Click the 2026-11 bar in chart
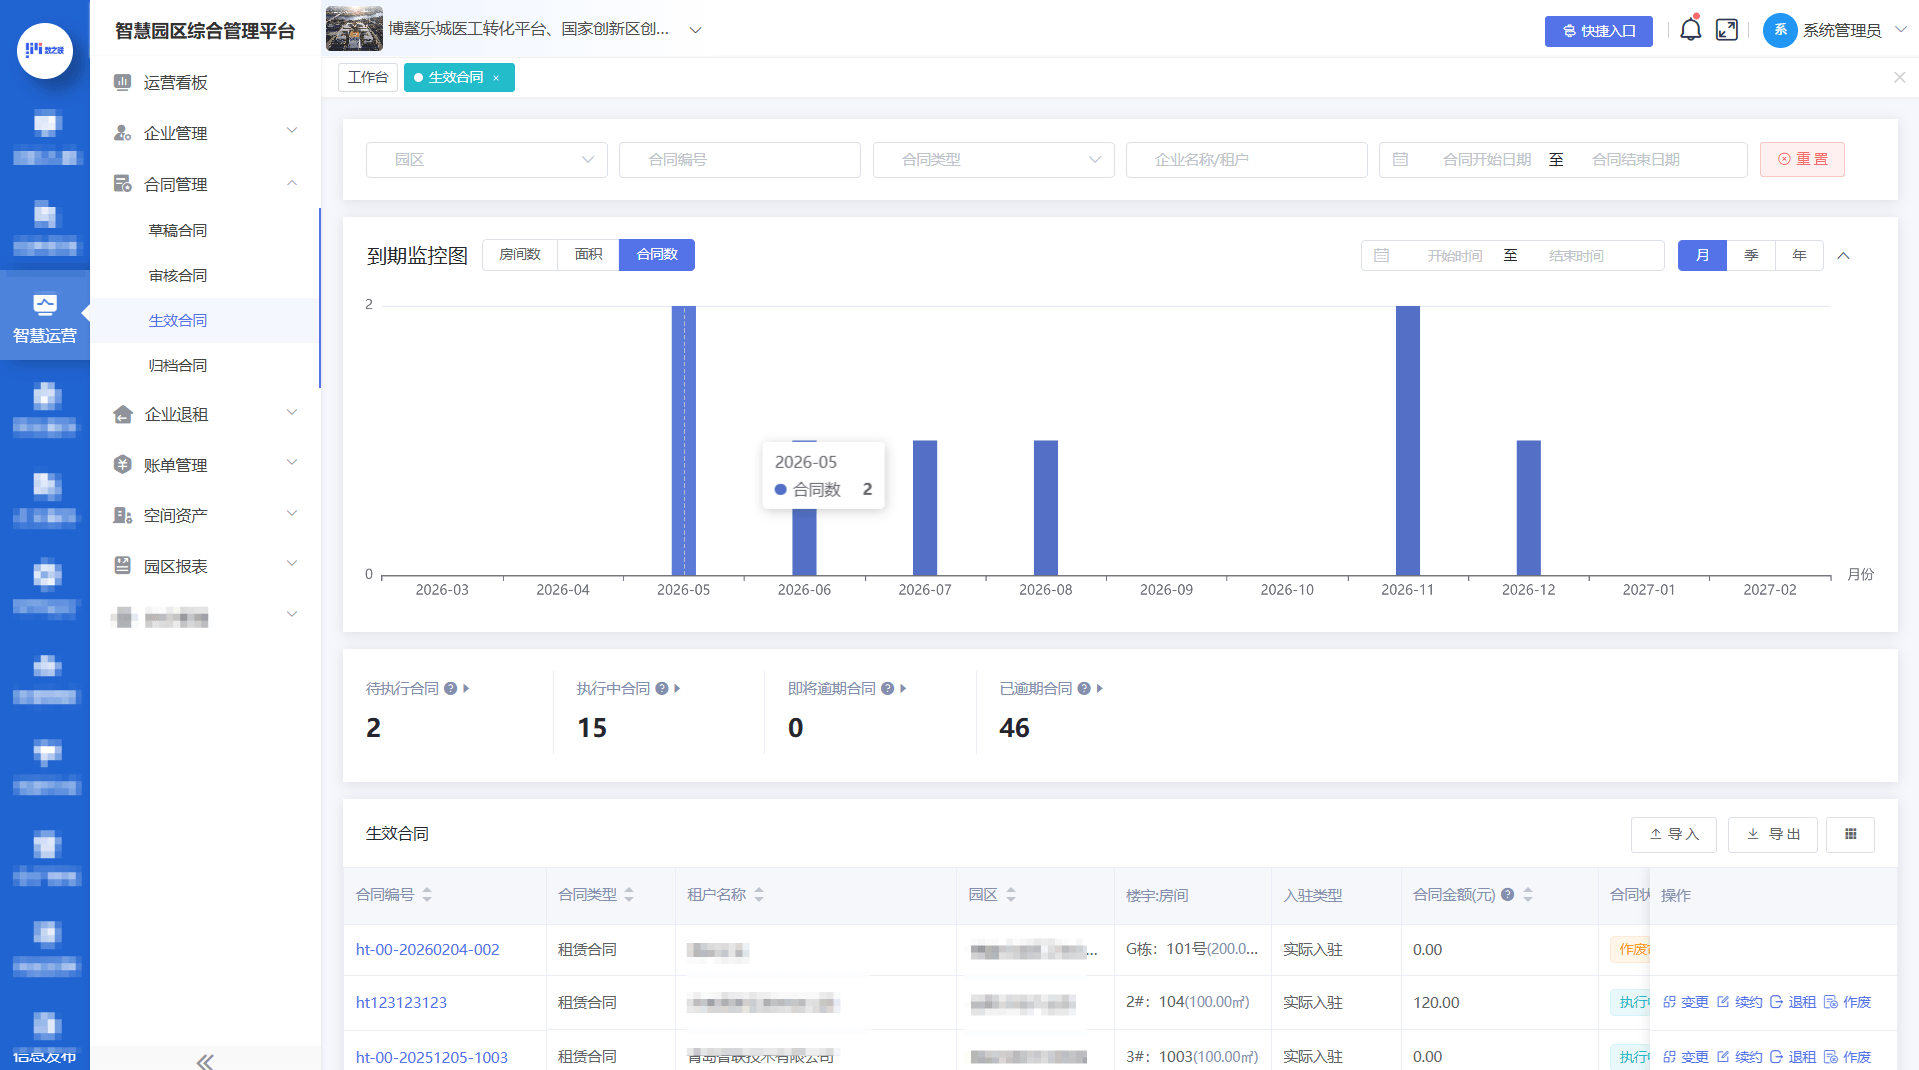1919x1070 pixels. 1407,440
